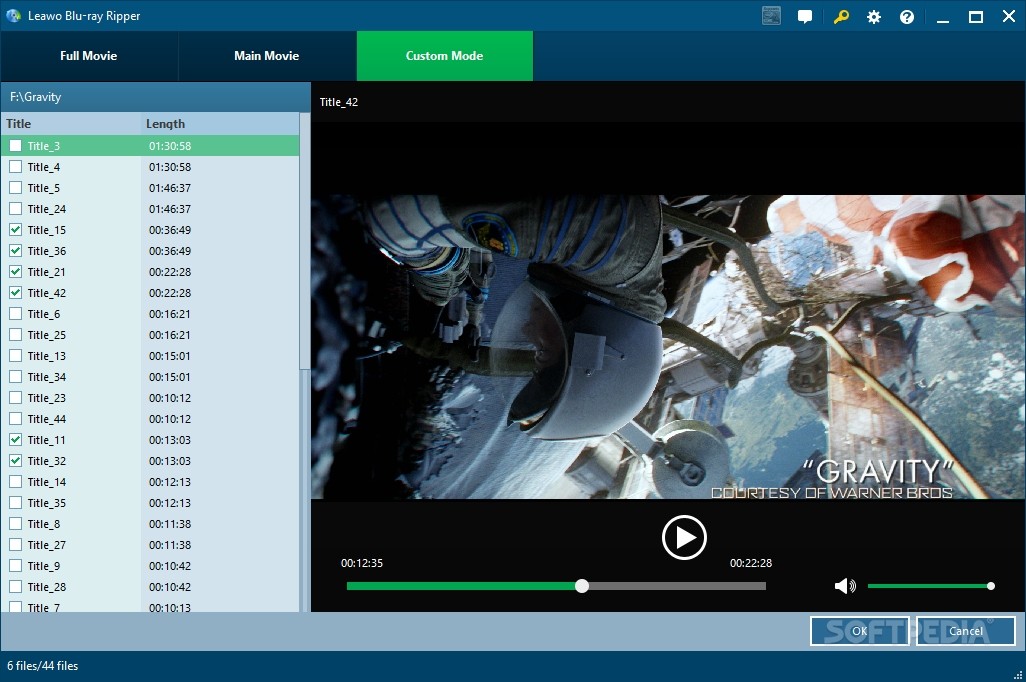Click the banner thumbnail icon in title bar

(x=770, y=15)
